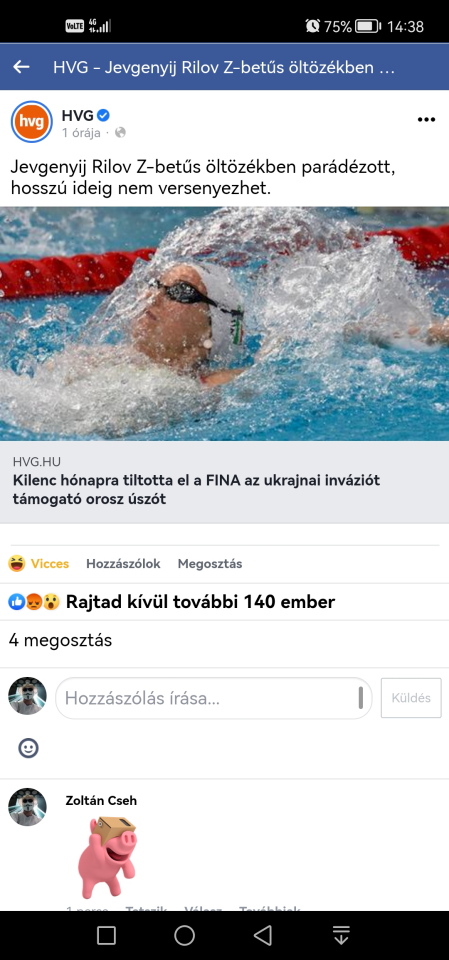The width and height of the screenshot is (449, 960).
Task: Open the 4 megosztás shares list
Action: (x=60, y=640)
